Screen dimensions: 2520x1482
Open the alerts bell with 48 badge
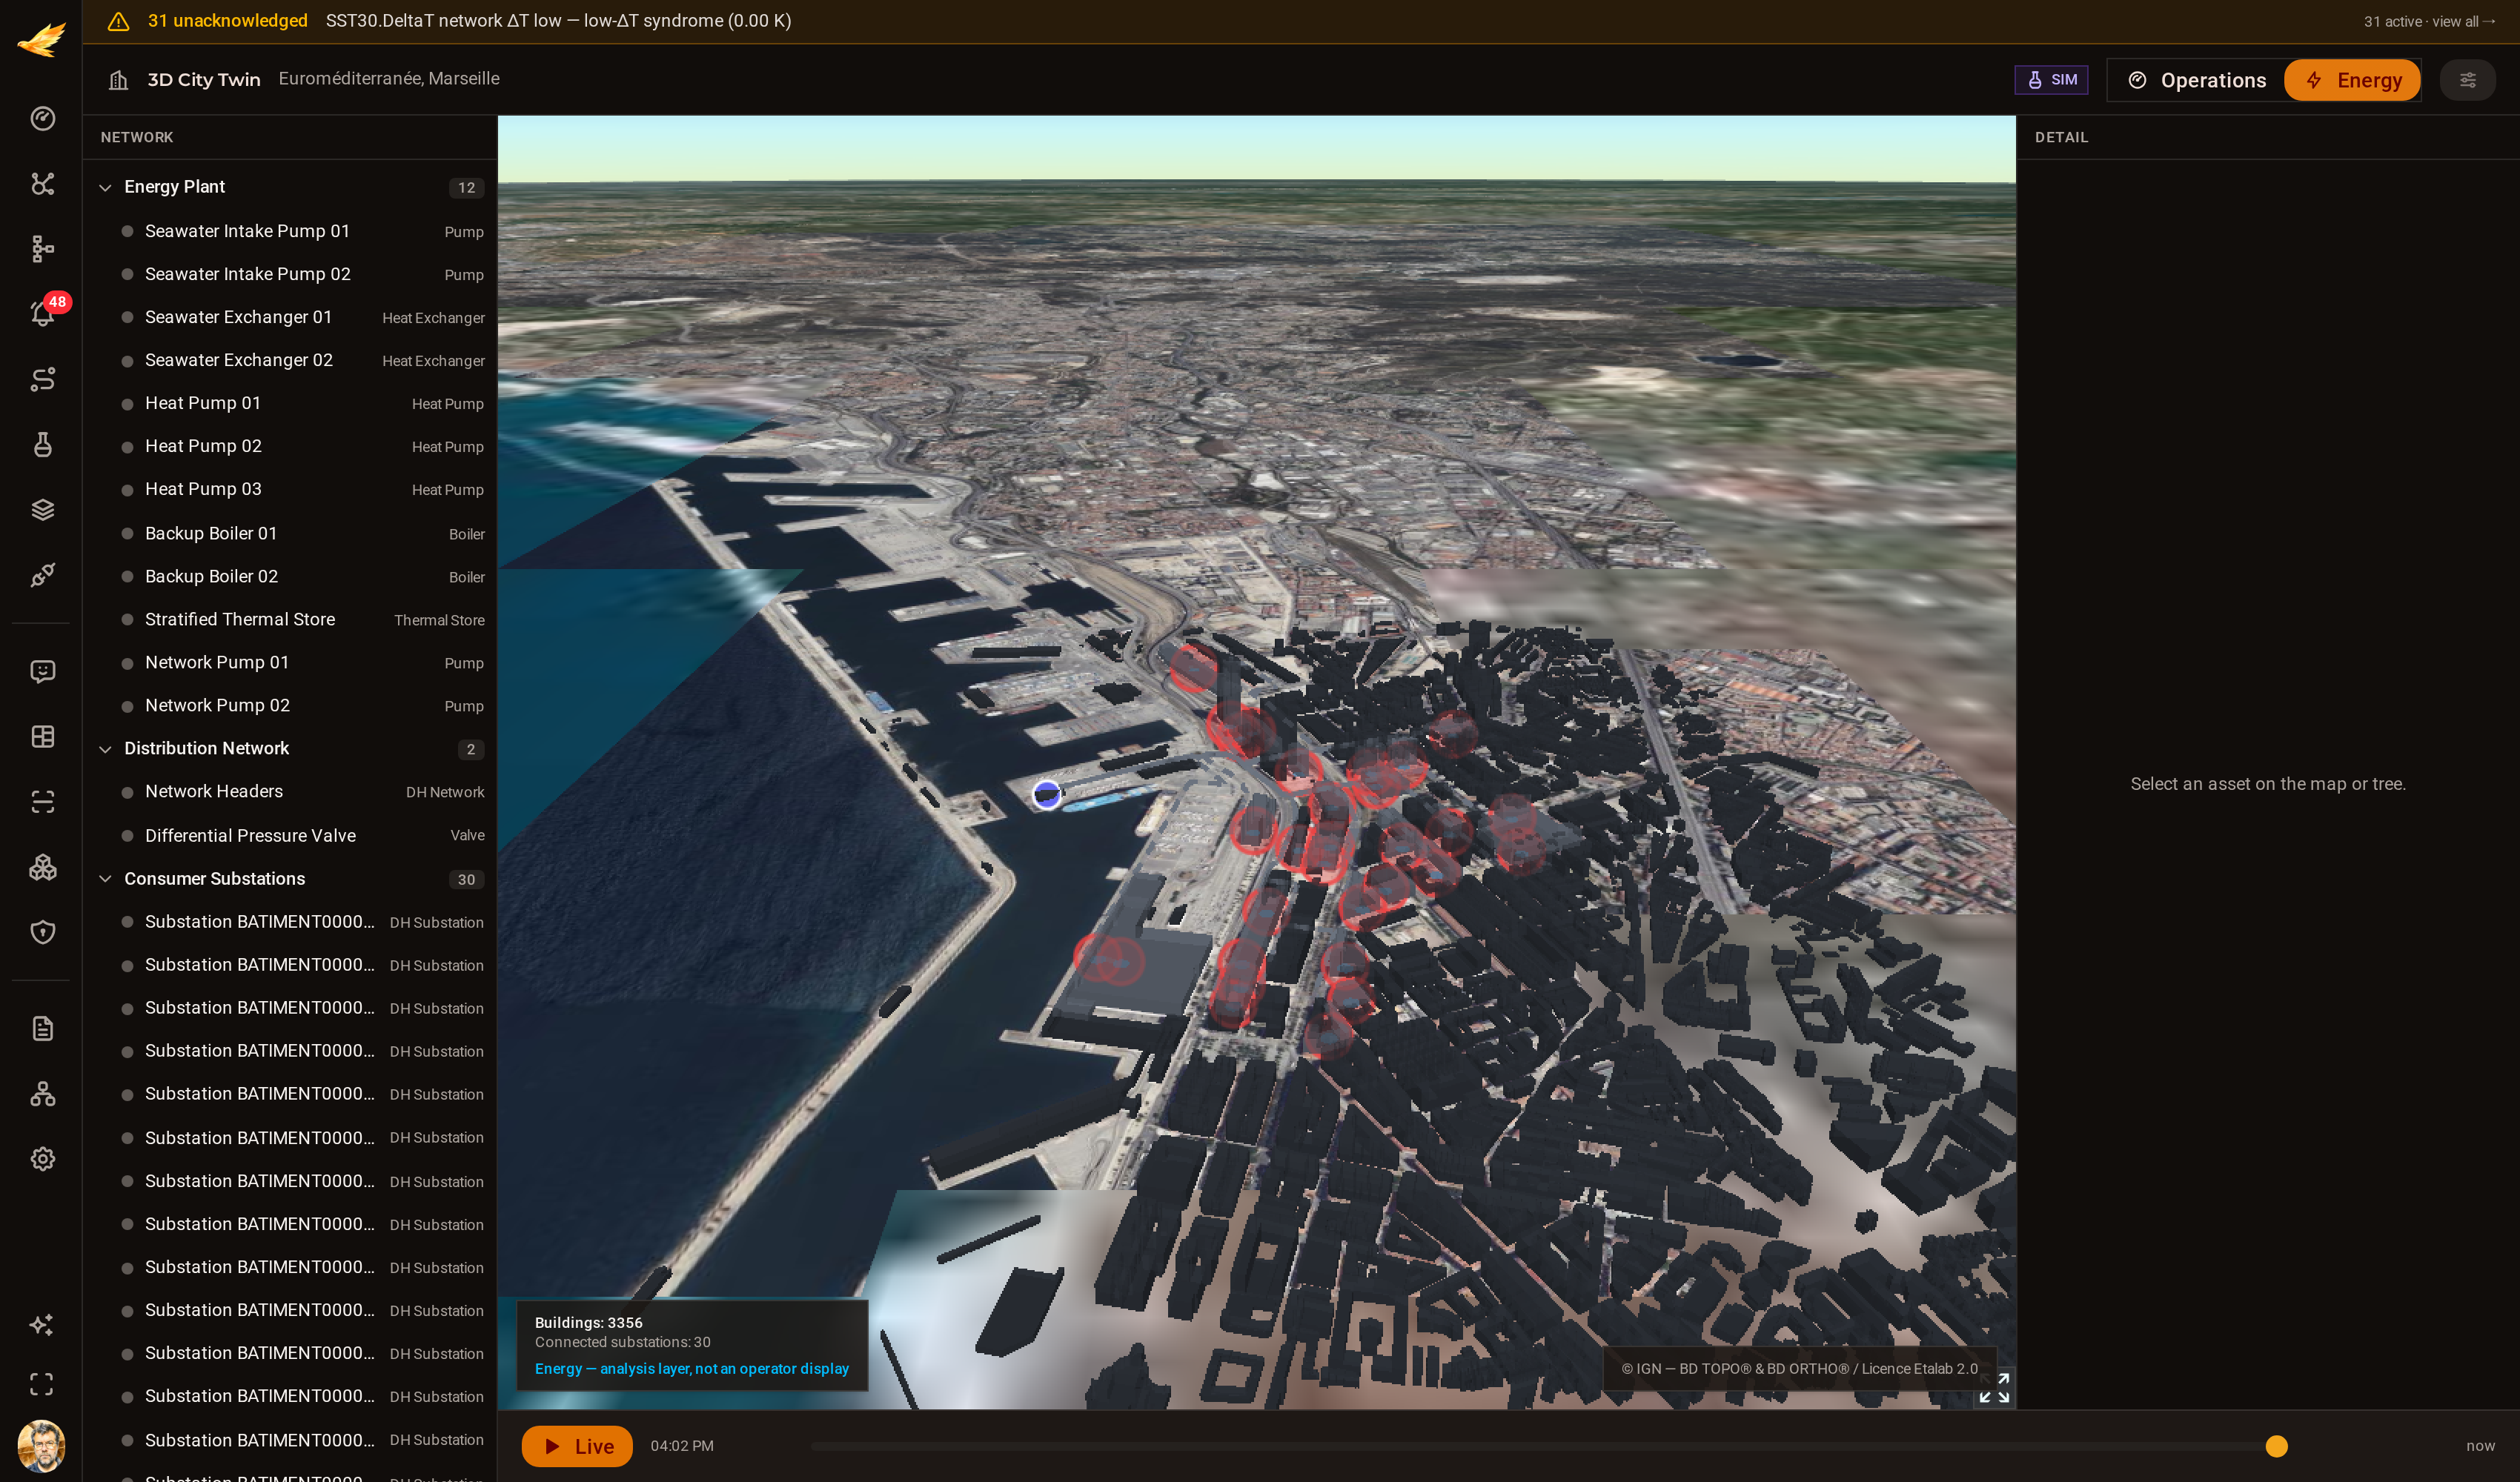(42, 313)
